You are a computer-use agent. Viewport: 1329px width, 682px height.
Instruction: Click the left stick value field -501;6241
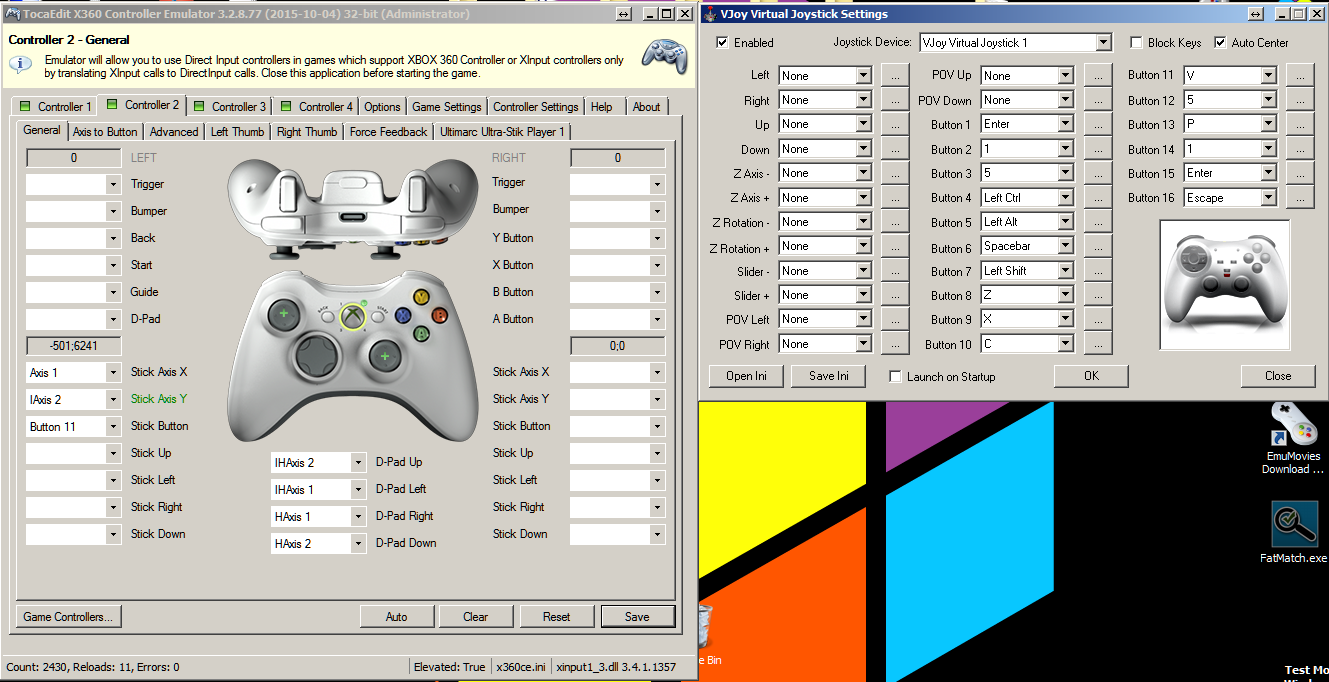coord(73,346)
